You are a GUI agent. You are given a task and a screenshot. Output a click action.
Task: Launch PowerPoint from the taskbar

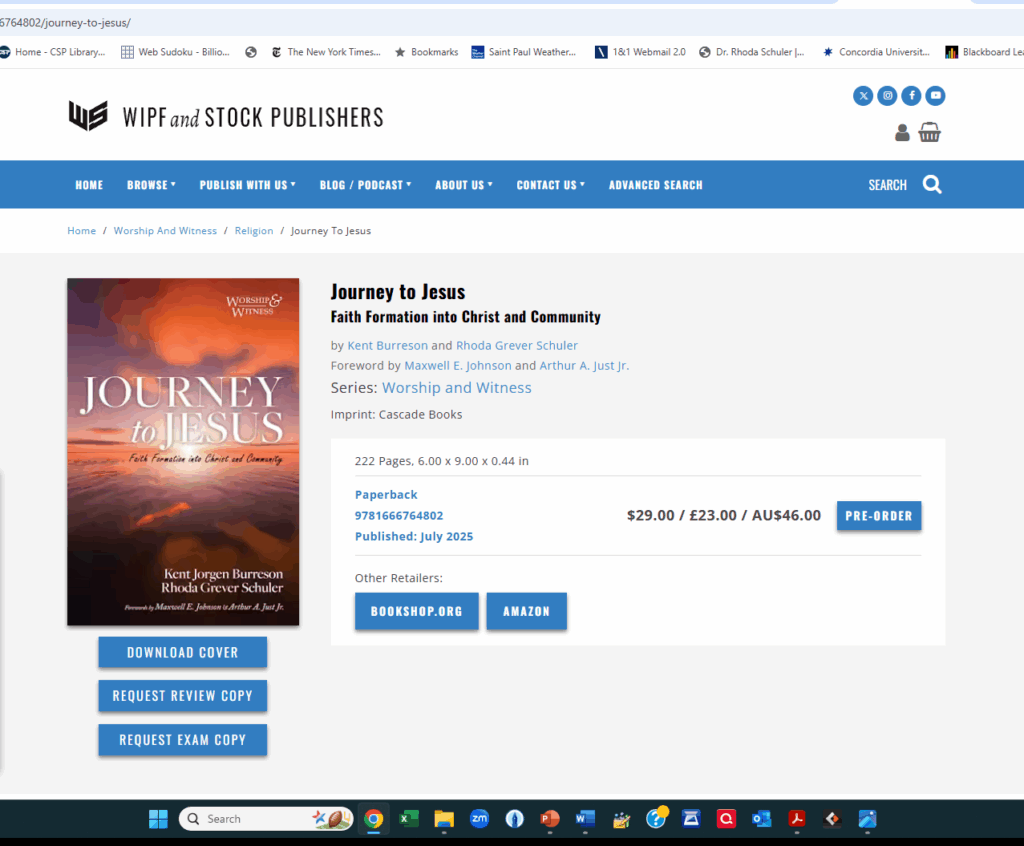[x=550, y=819]
